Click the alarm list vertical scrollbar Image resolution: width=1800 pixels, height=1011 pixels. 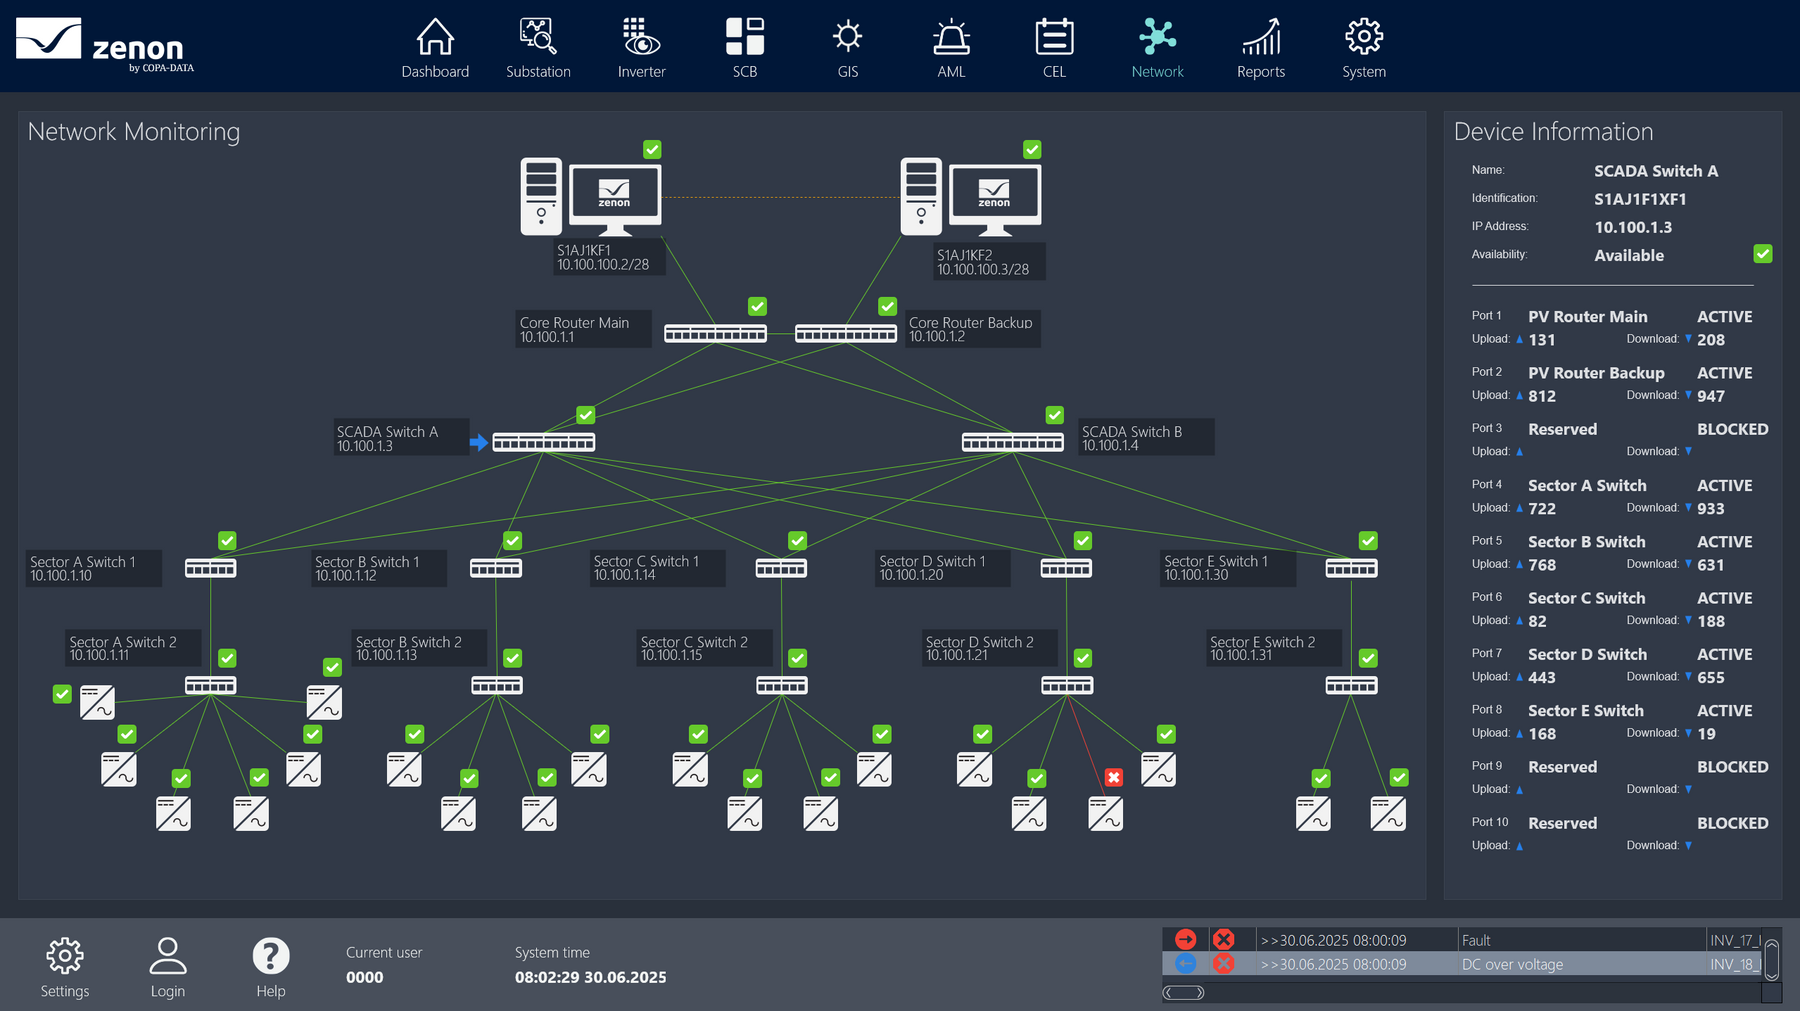1771,959
